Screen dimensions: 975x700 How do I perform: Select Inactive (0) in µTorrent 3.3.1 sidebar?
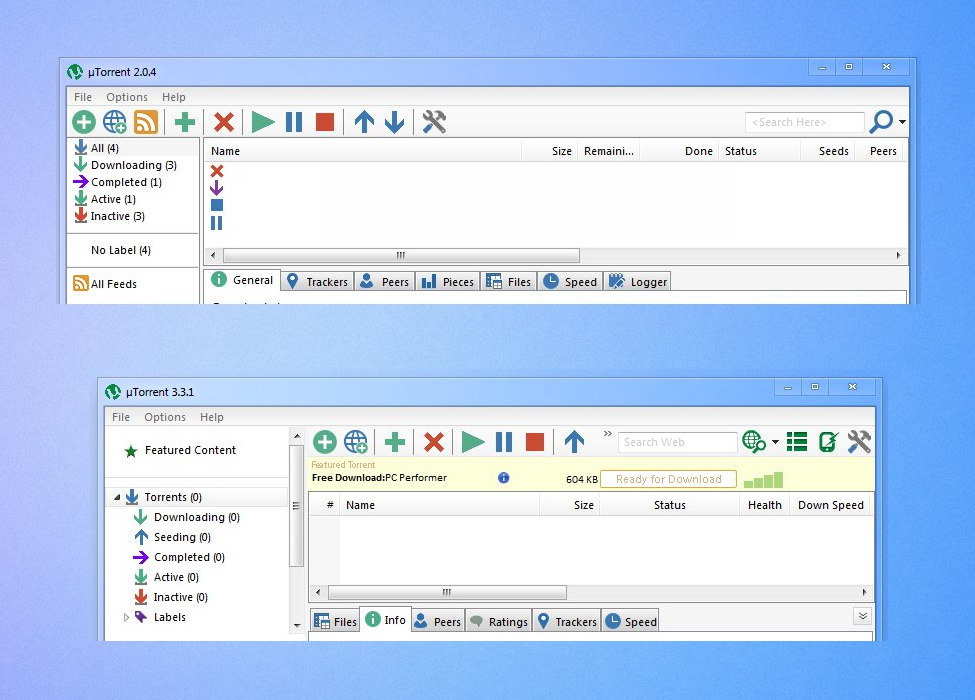[x=181, y=597]
